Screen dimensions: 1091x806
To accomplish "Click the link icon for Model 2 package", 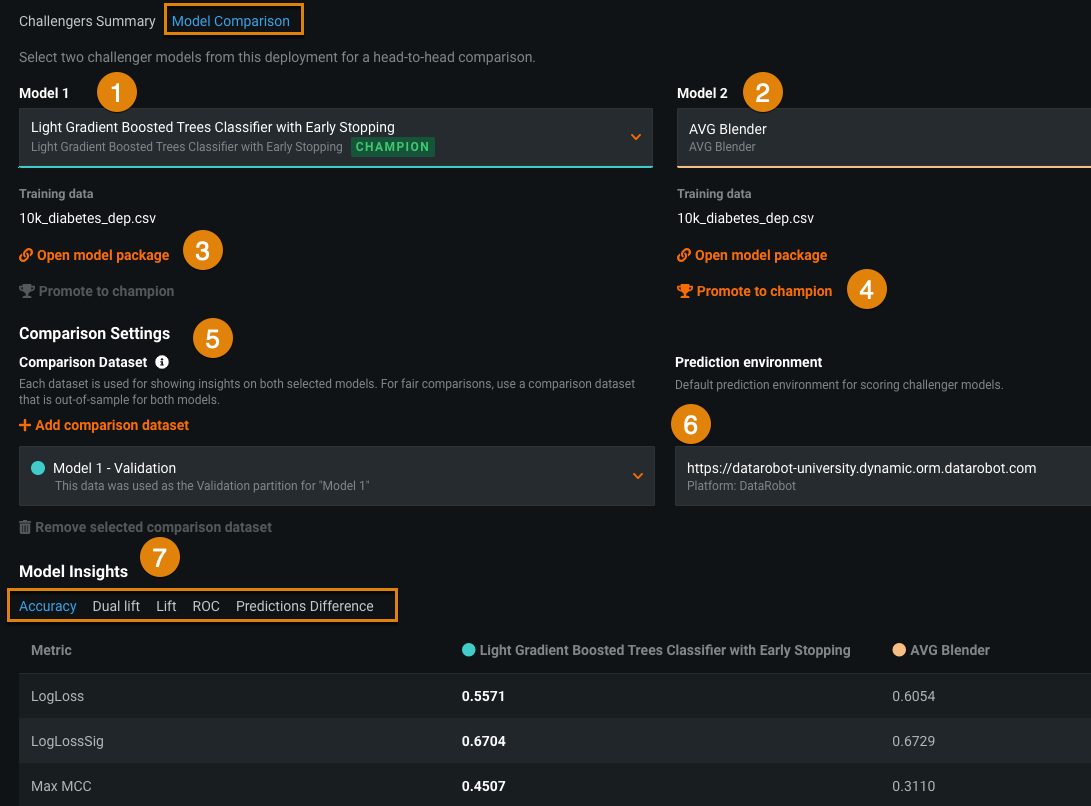I will 684,255.
